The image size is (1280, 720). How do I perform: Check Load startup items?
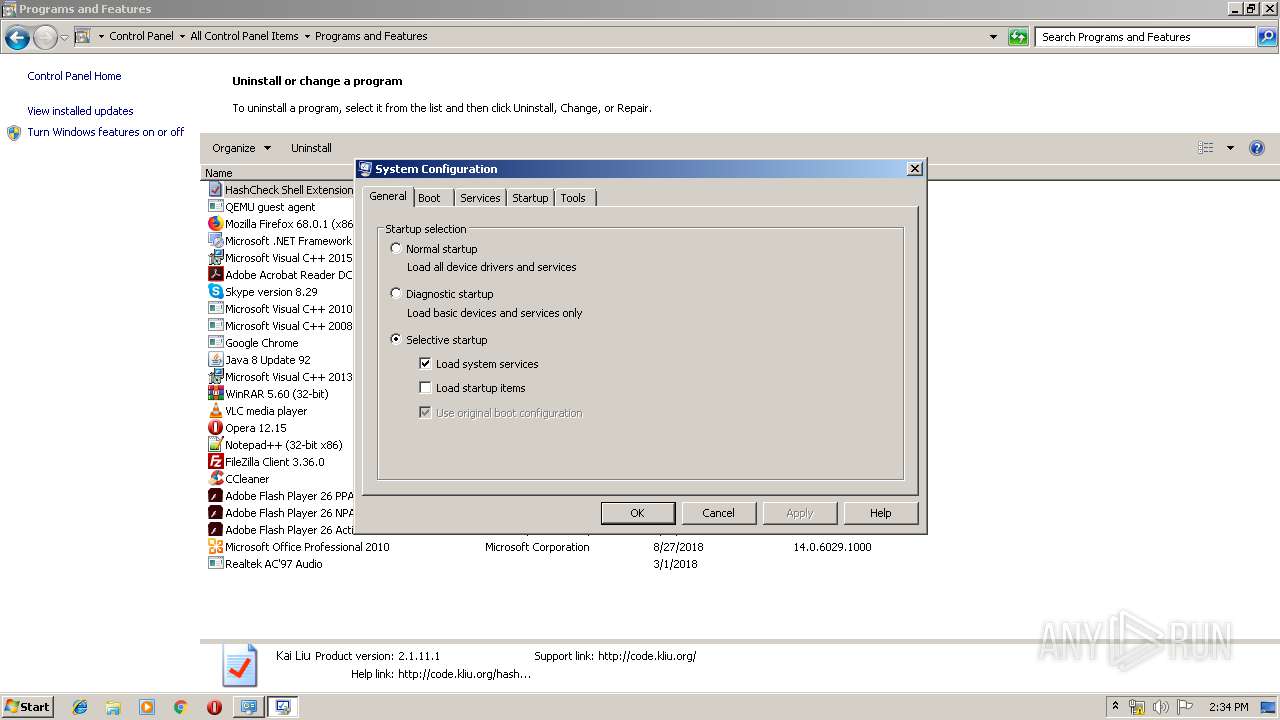point(425,388)
